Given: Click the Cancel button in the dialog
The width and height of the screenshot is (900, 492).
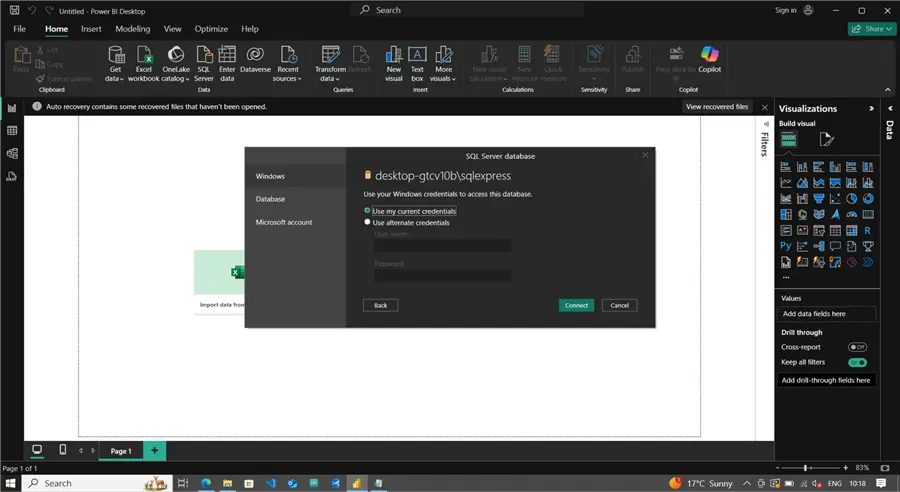Looking at the screenshot, I should (x=619, y=305).
